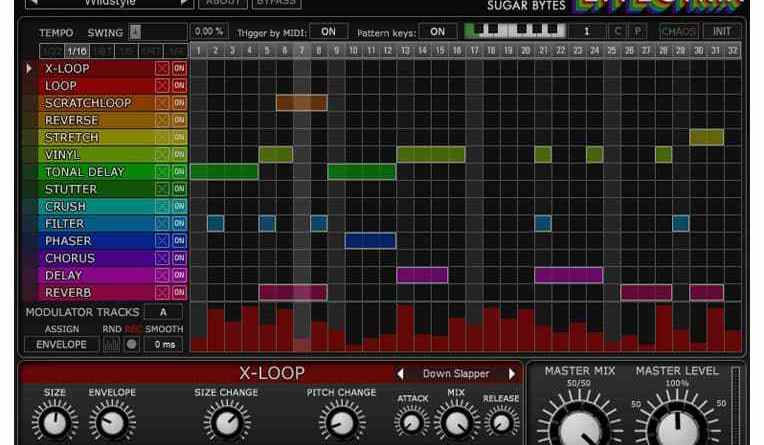Click the blue PHASER block in sequencer
This screenshot has width=764, height=445.
click(370, 241)
